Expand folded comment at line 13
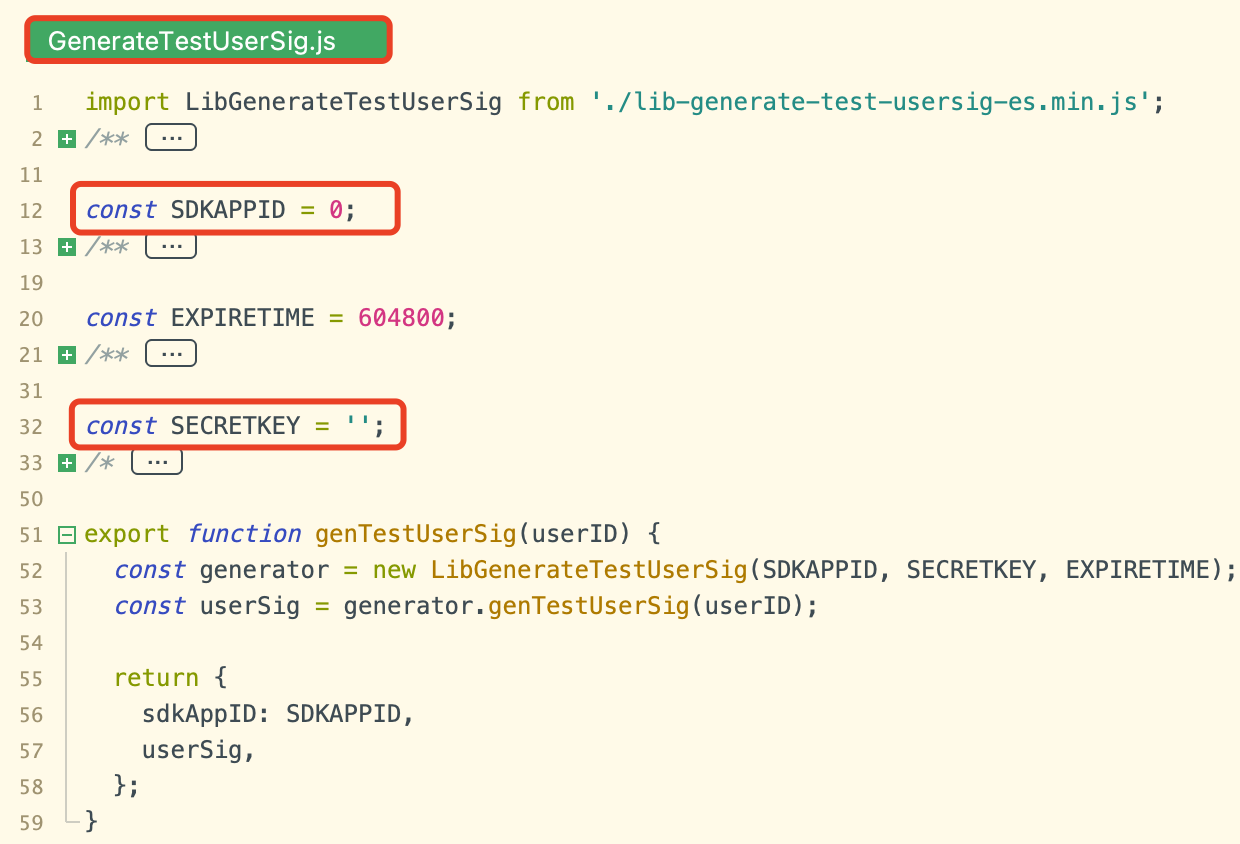The image size is (1240, 844). [x=67, y=247]
